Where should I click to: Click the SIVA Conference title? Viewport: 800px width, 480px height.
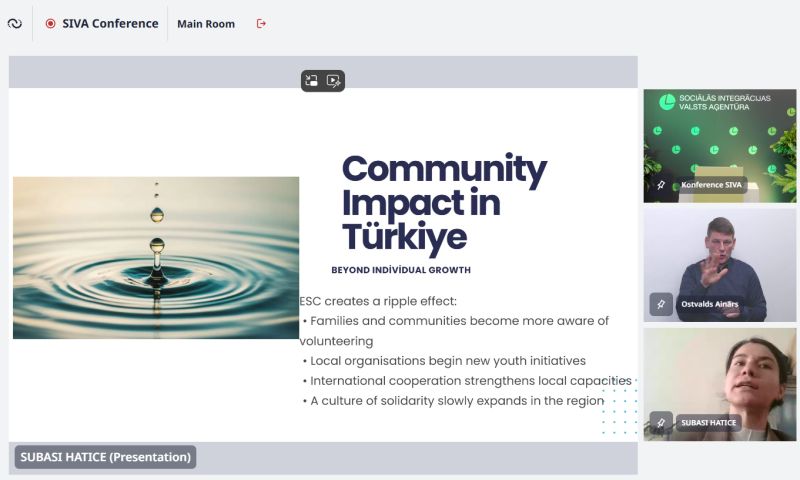110,24
